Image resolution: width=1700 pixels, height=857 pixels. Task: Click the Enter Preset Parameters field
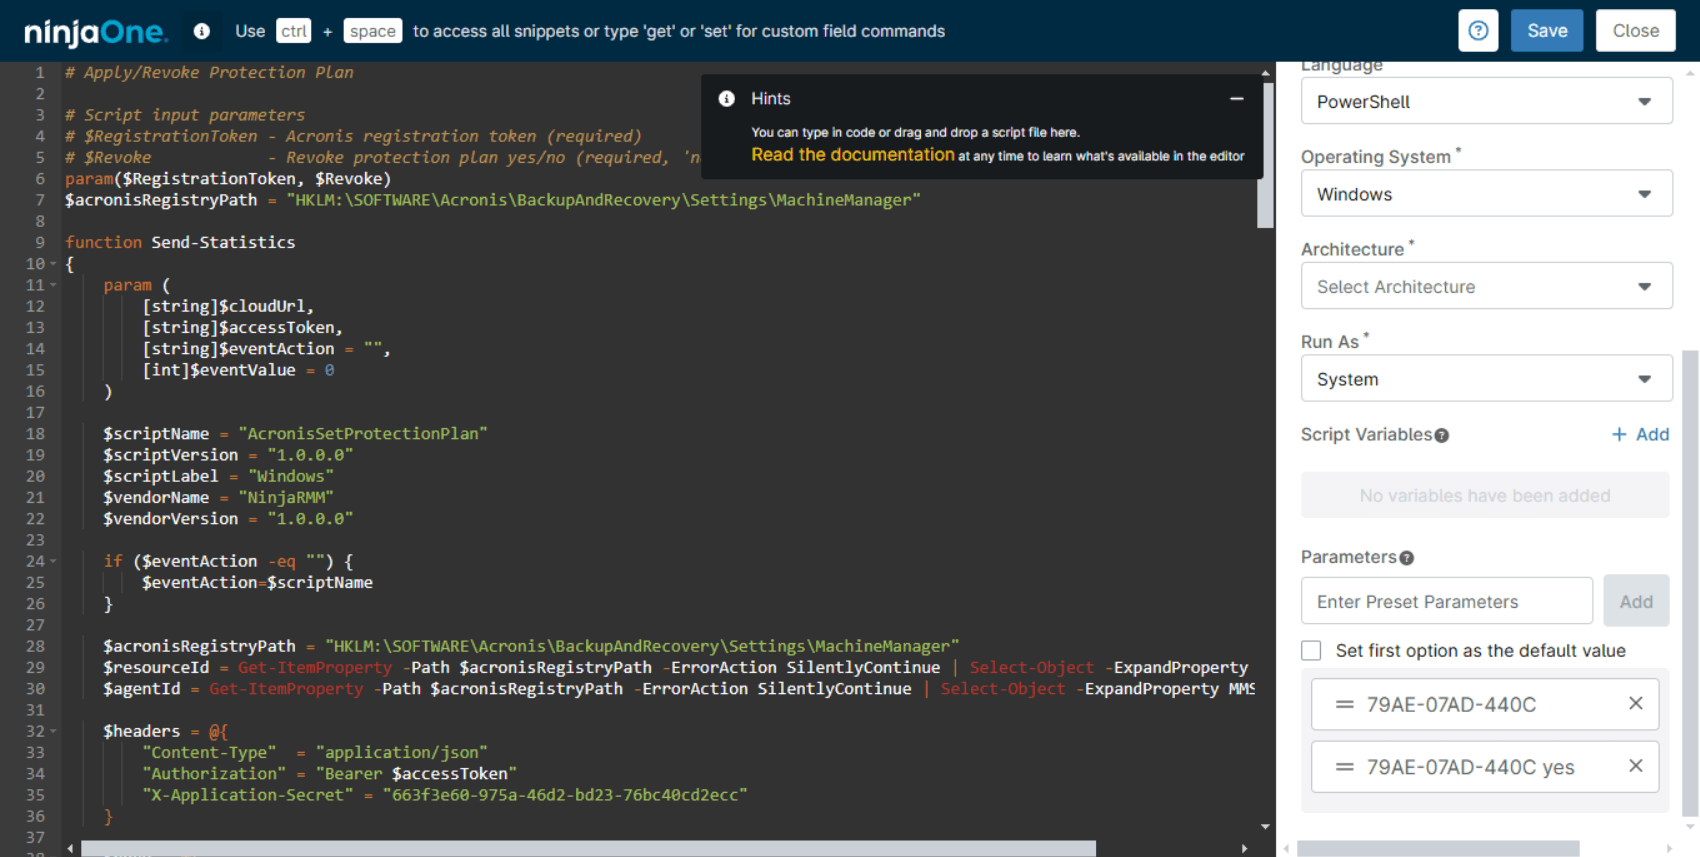point(1446,601)
